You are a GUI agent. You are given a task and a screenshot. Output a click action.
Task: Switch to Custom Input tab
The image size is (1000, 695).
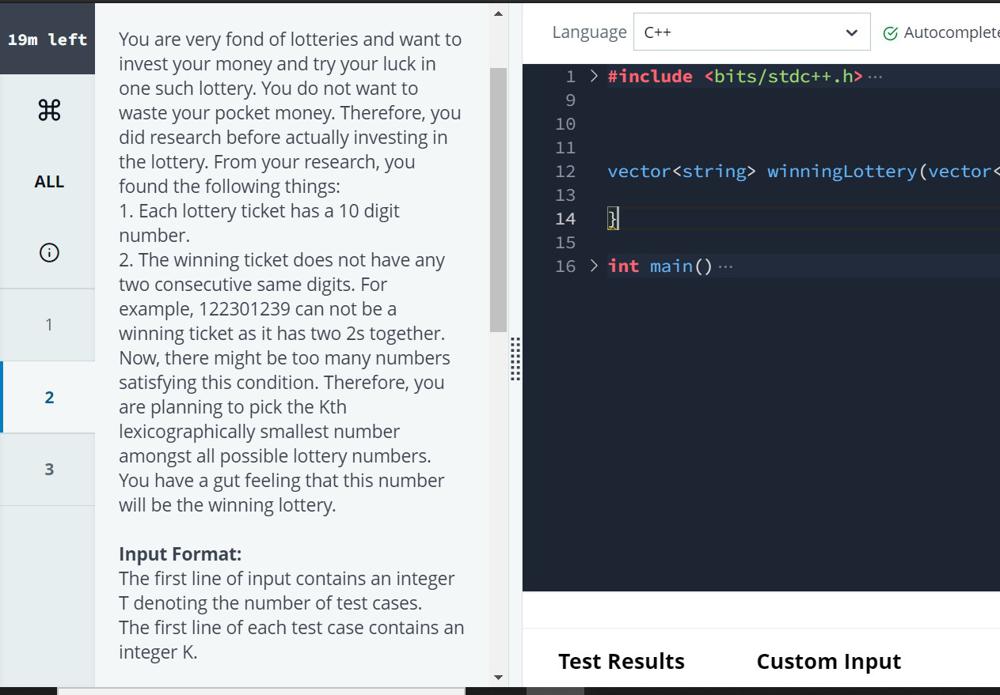[x=828, y=661]
